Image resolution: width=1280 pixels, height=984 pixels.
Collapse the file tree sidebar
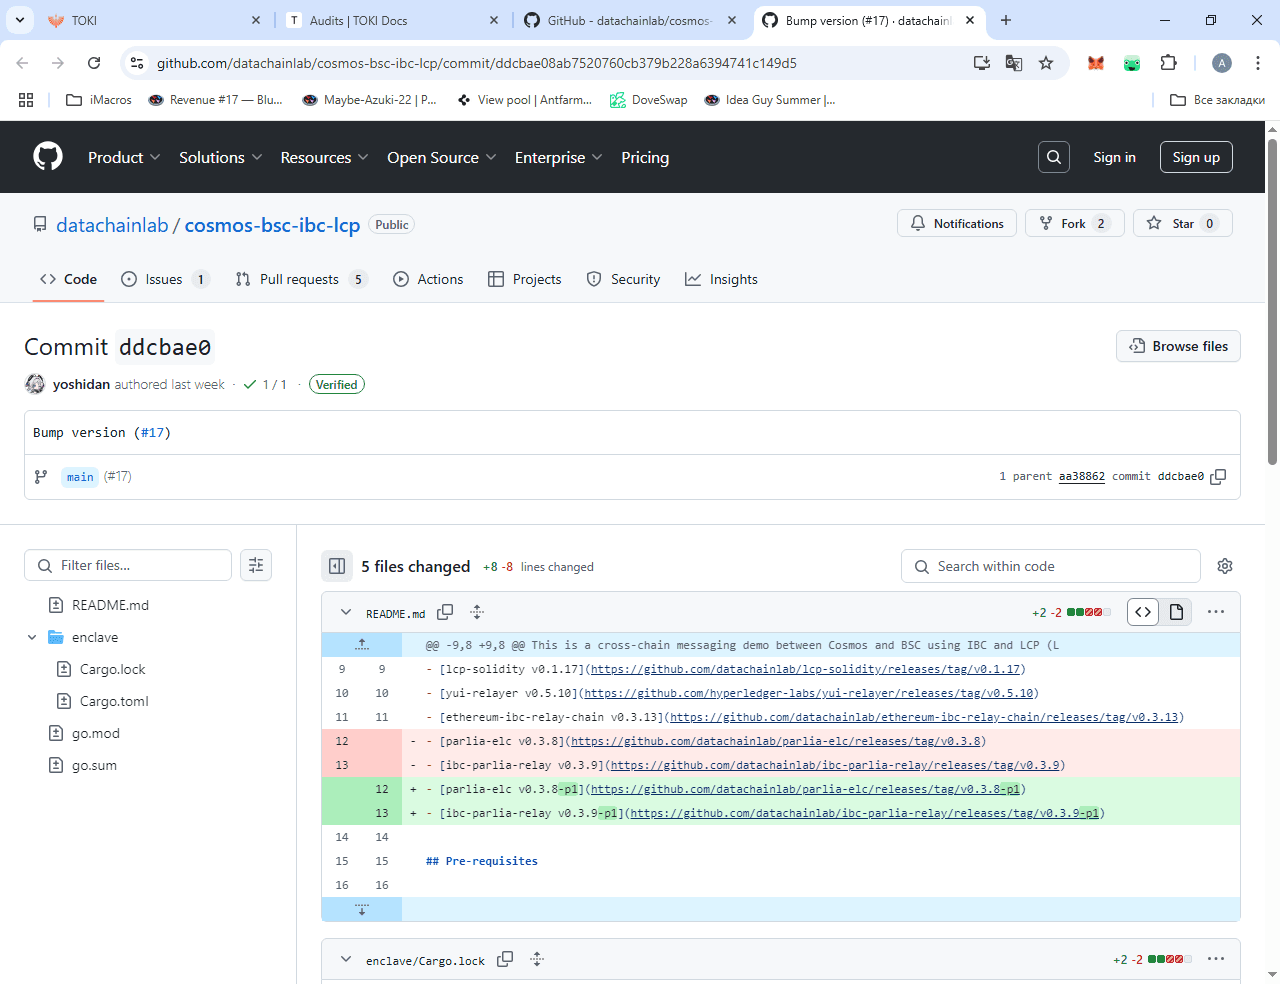point(337,566)
